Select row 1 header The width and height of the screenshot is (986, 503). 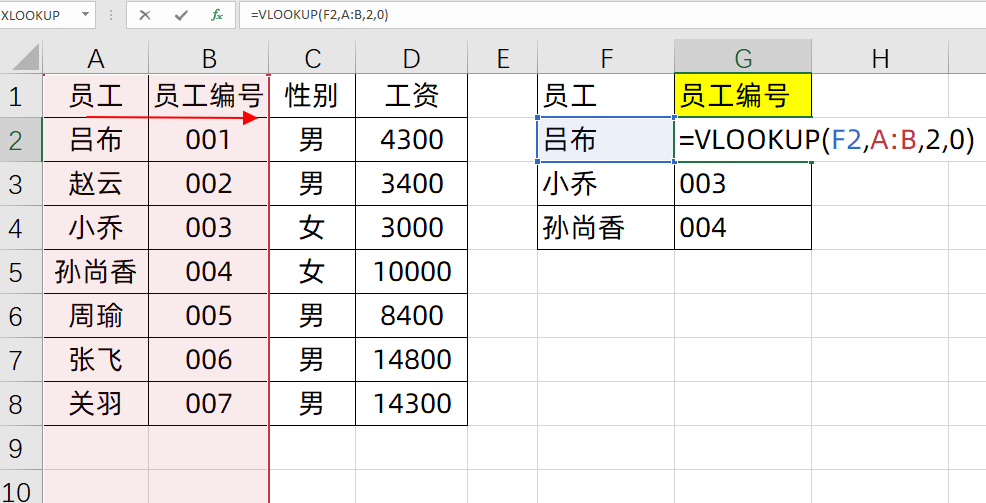[x=20, y=96]
